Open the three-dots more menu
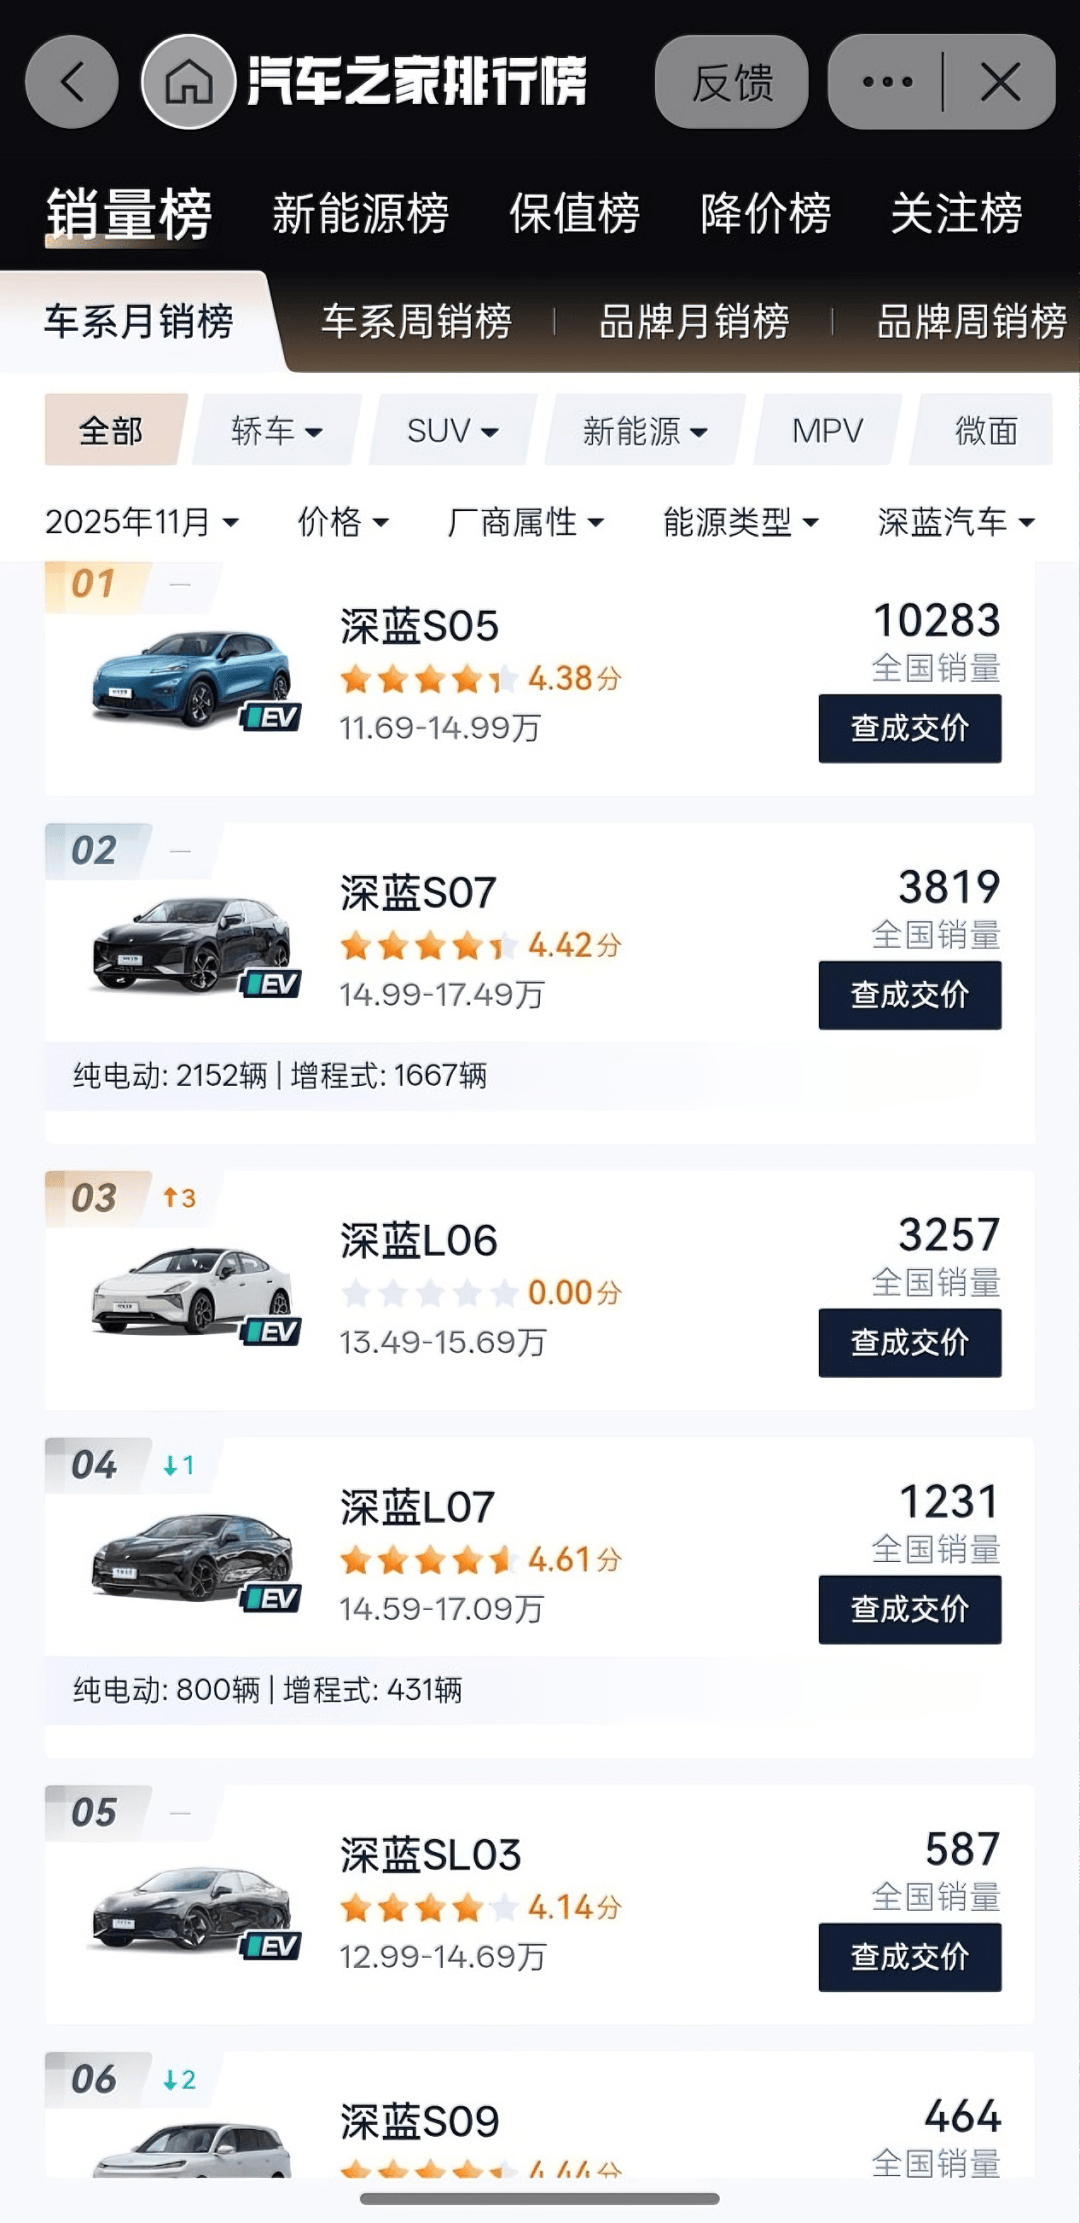Image resolution: width=1080 pixels, height=2223 pixels. [x=887, y=82]
